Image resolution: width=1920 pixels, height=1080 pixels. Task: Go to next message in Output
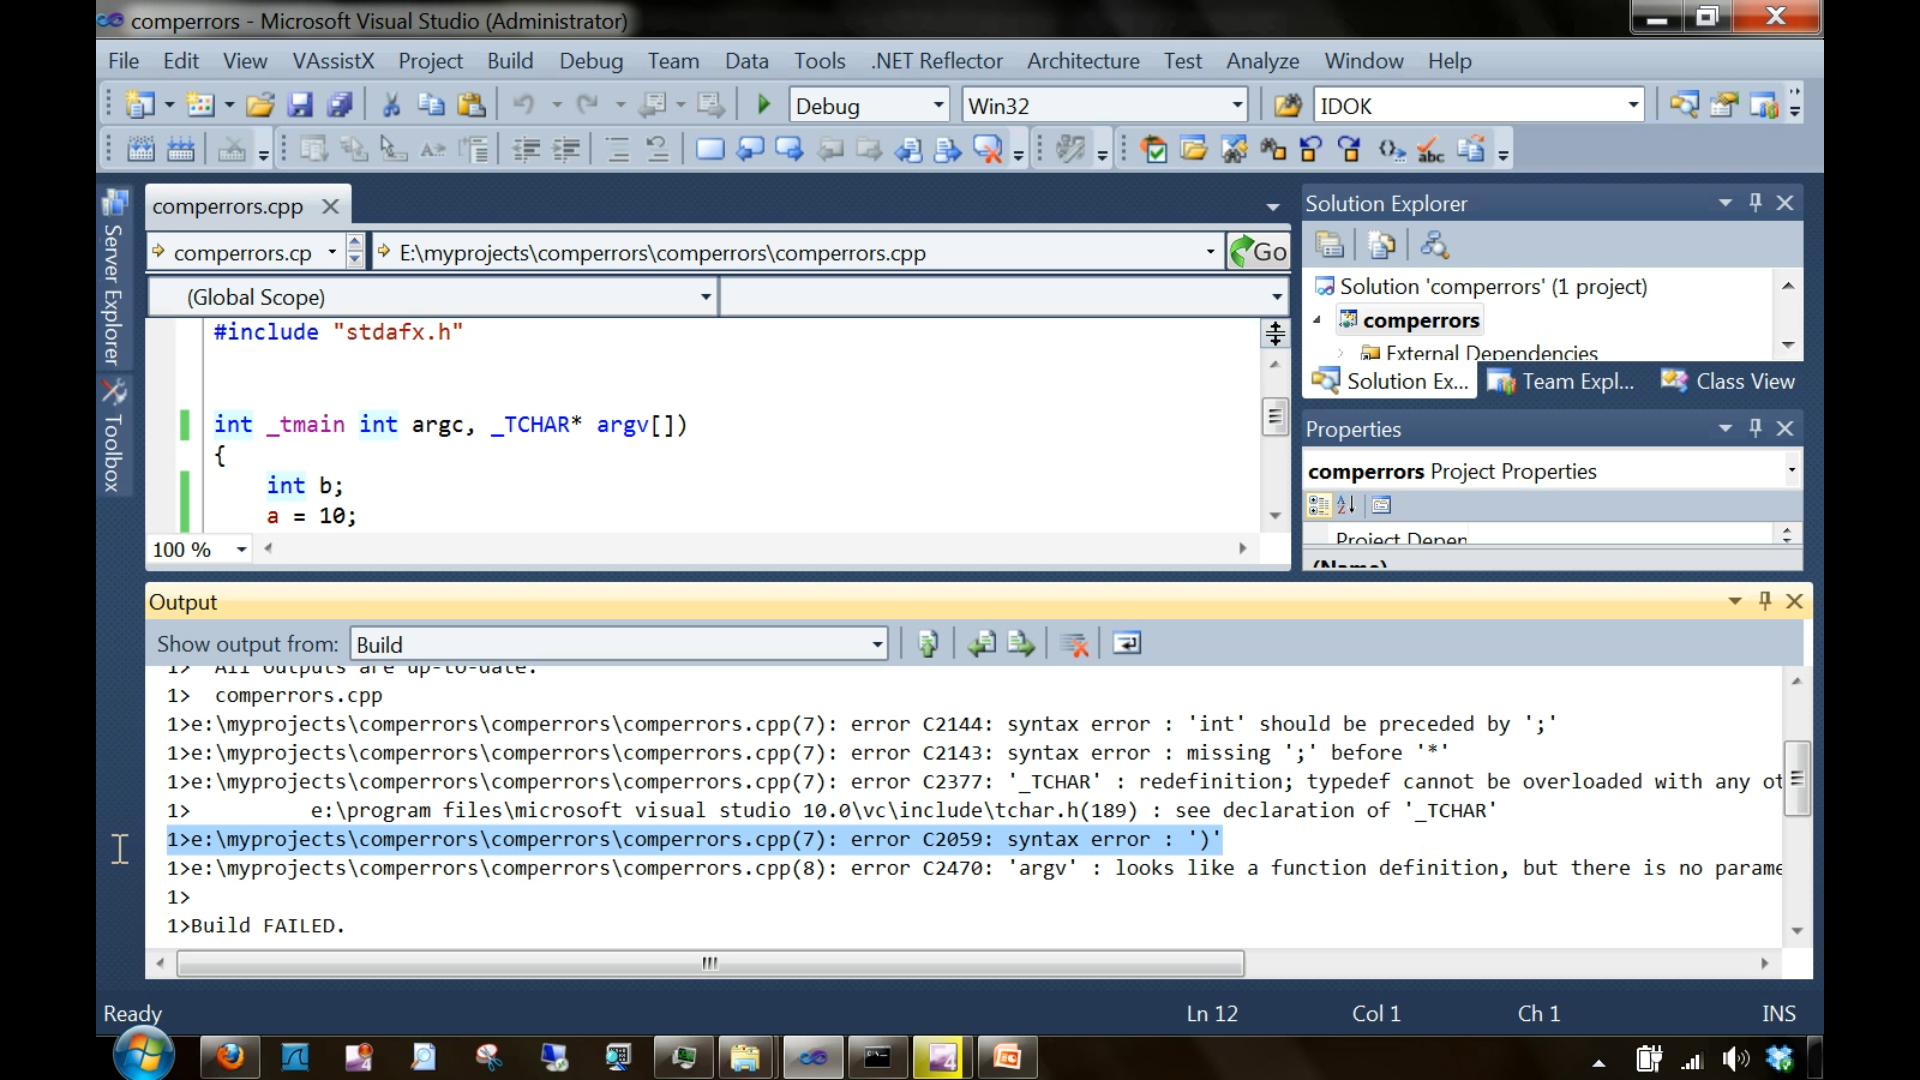click(1021, 644)
